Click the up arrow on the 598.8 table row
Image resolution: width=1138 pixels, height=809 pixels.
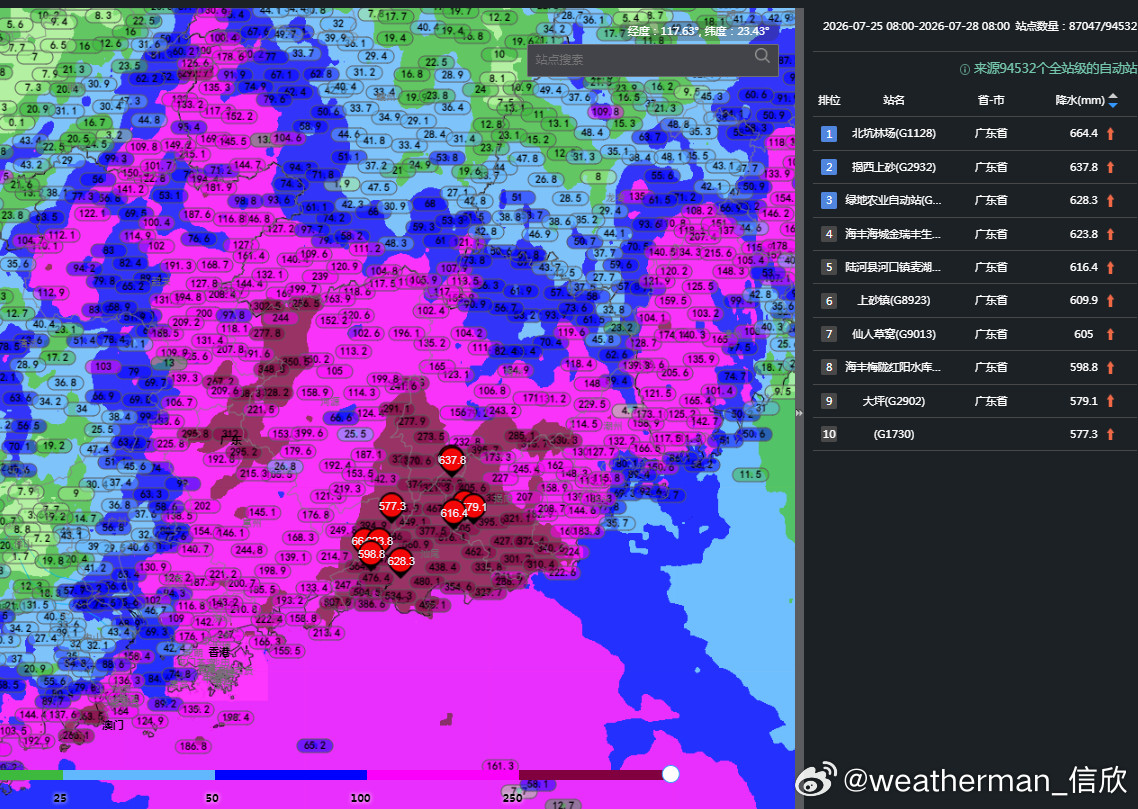(x=1110, y=367)
